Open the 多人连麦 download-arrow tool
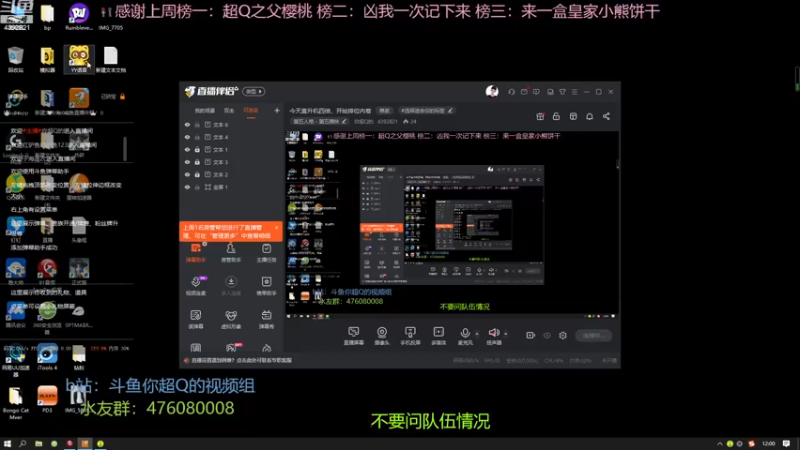The image size is (800, 450). pos(231,286)
